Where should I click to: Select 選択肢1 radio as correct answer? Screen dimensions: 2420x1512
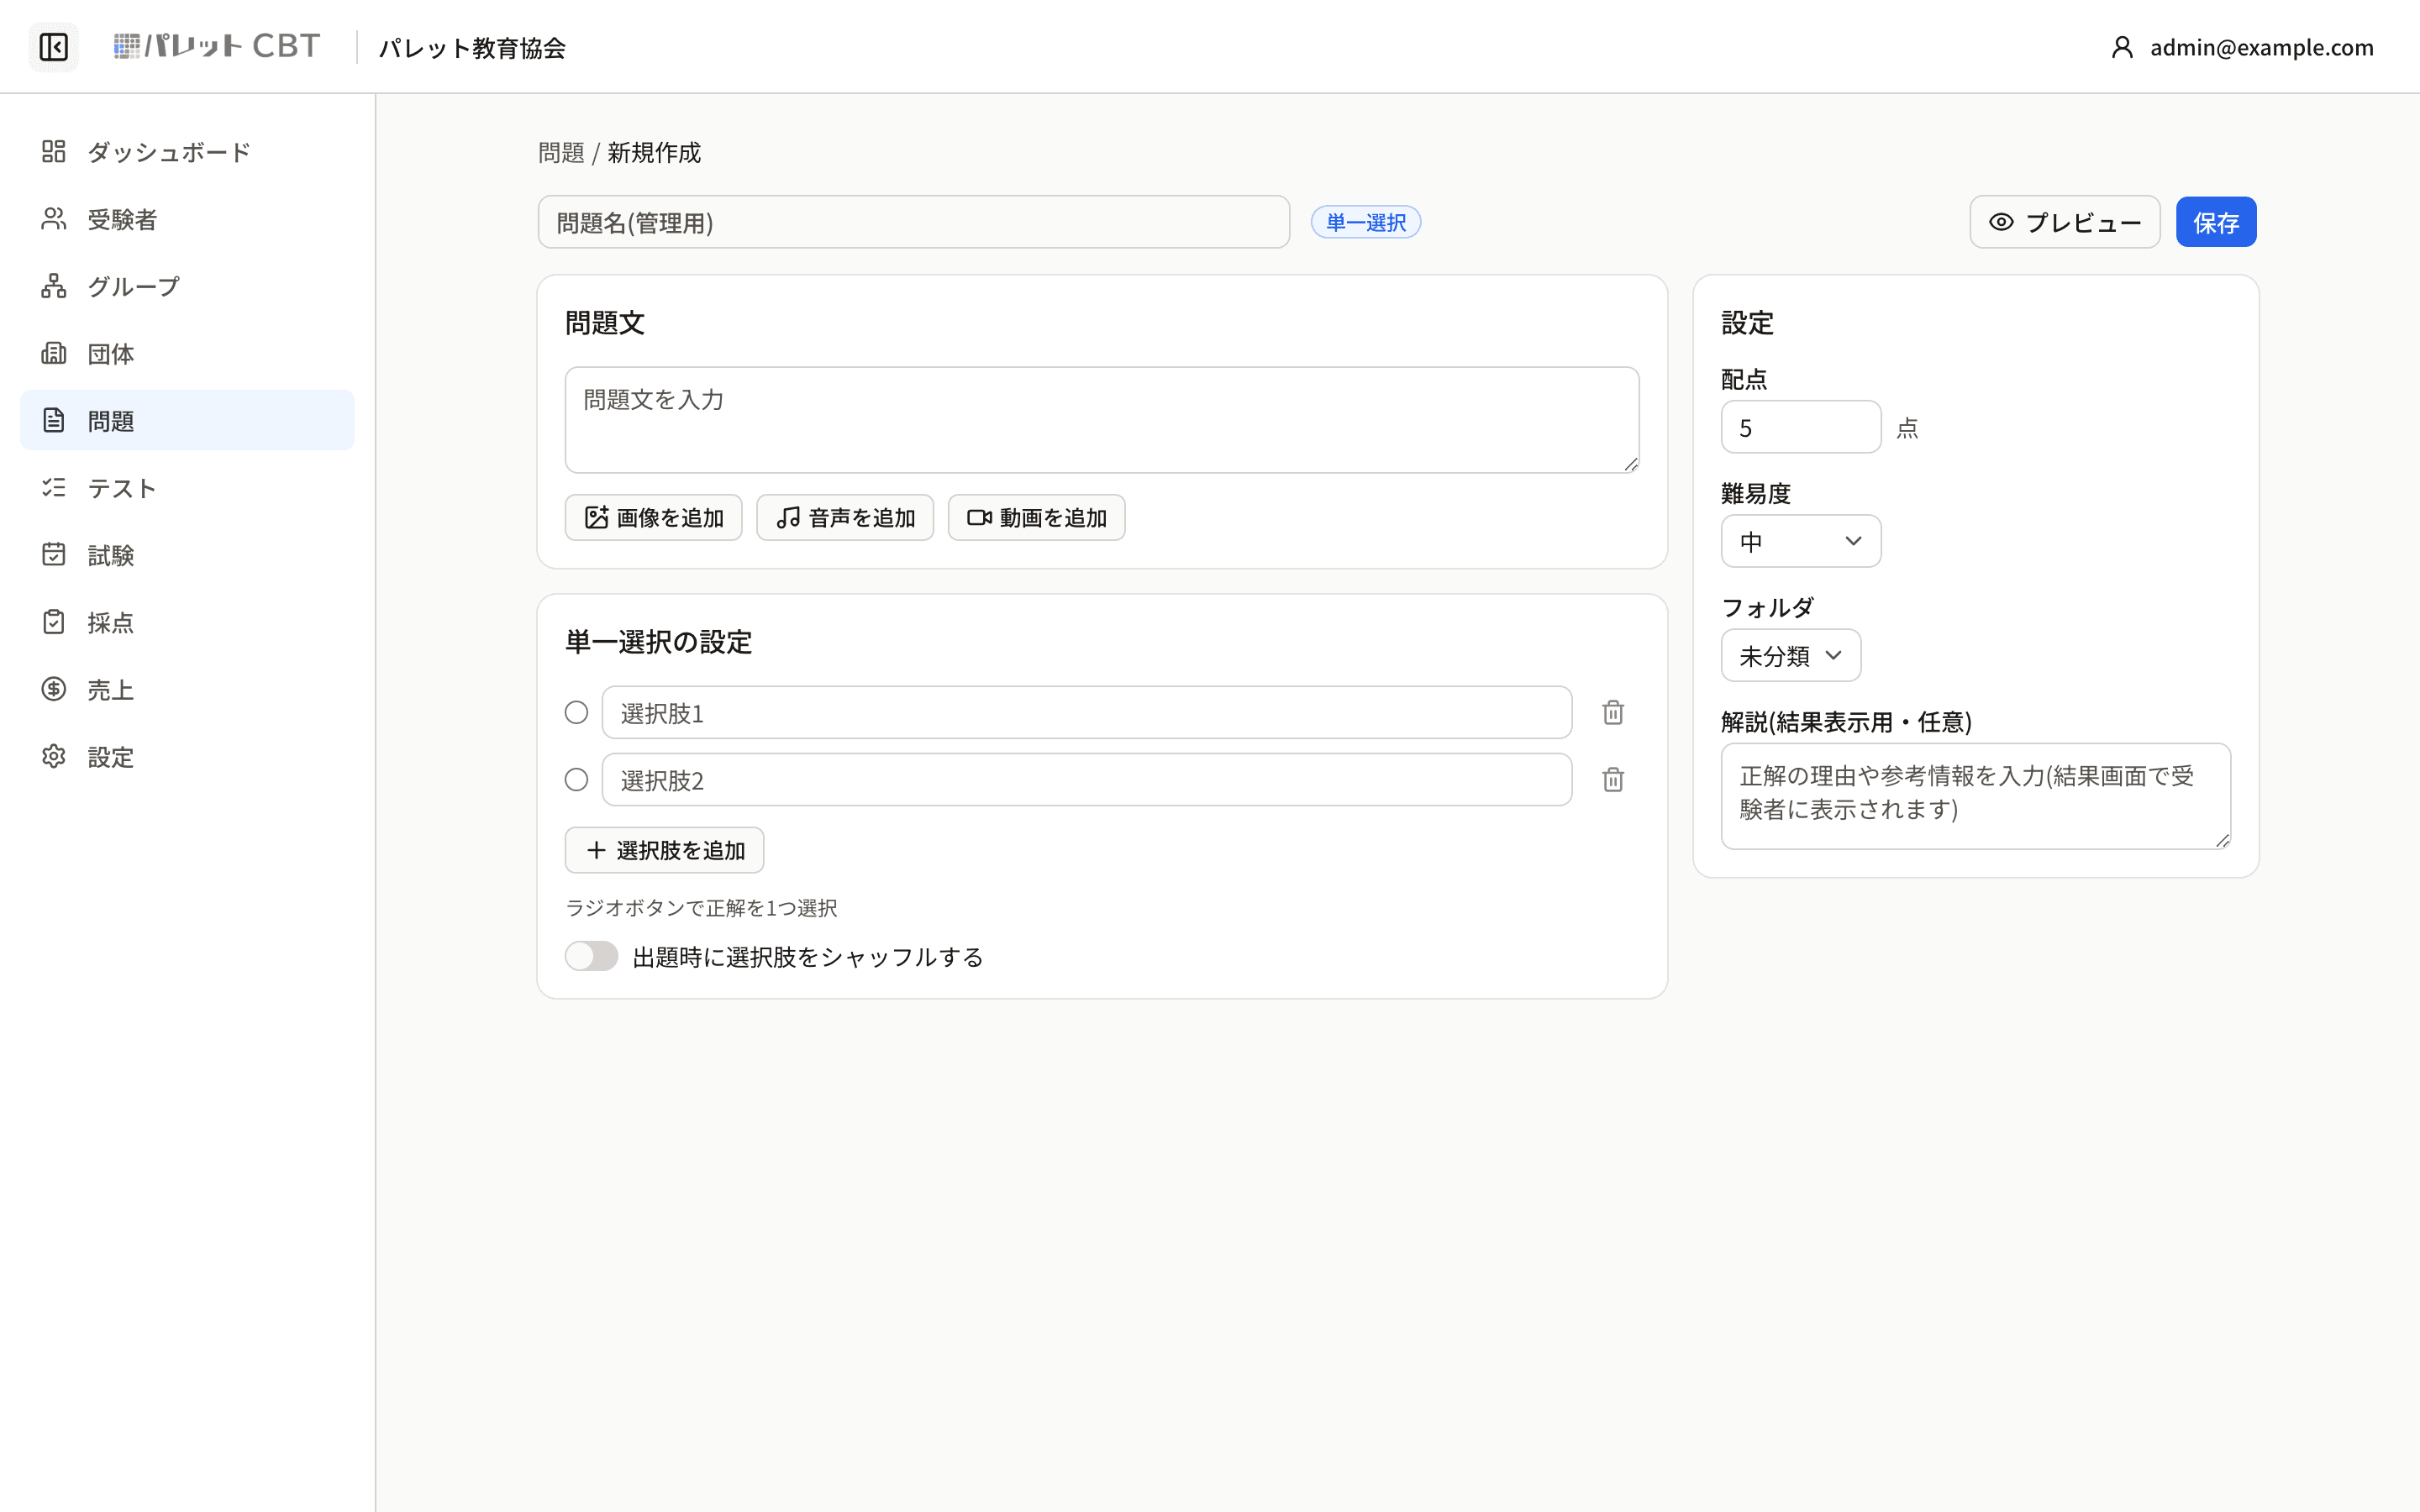click(x=576, y=712)
